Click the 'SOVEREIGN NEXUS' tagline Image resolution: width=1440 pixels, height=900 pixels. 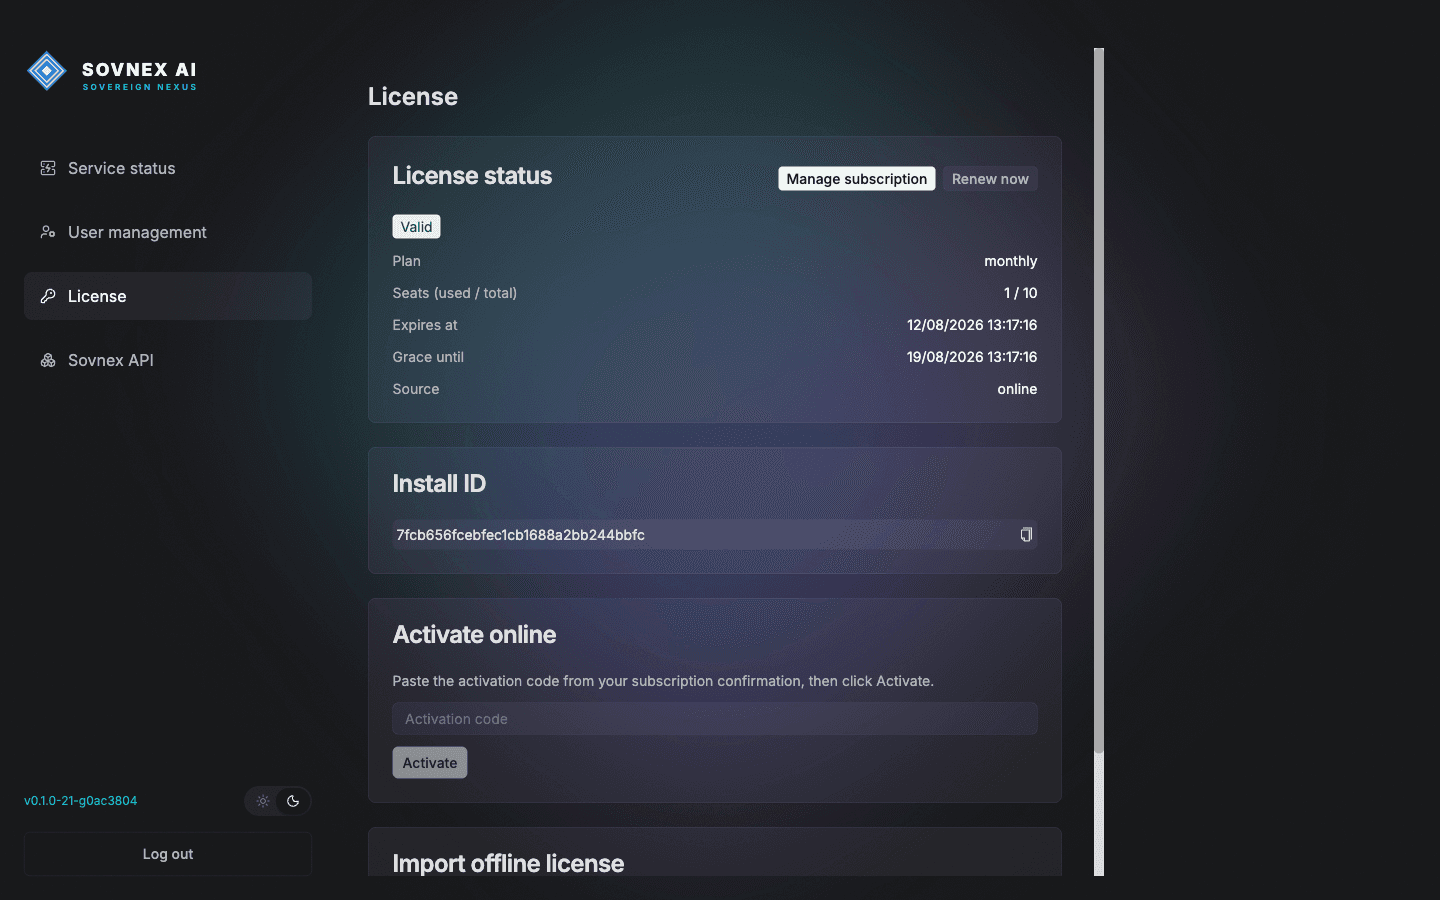pos(140,87)
